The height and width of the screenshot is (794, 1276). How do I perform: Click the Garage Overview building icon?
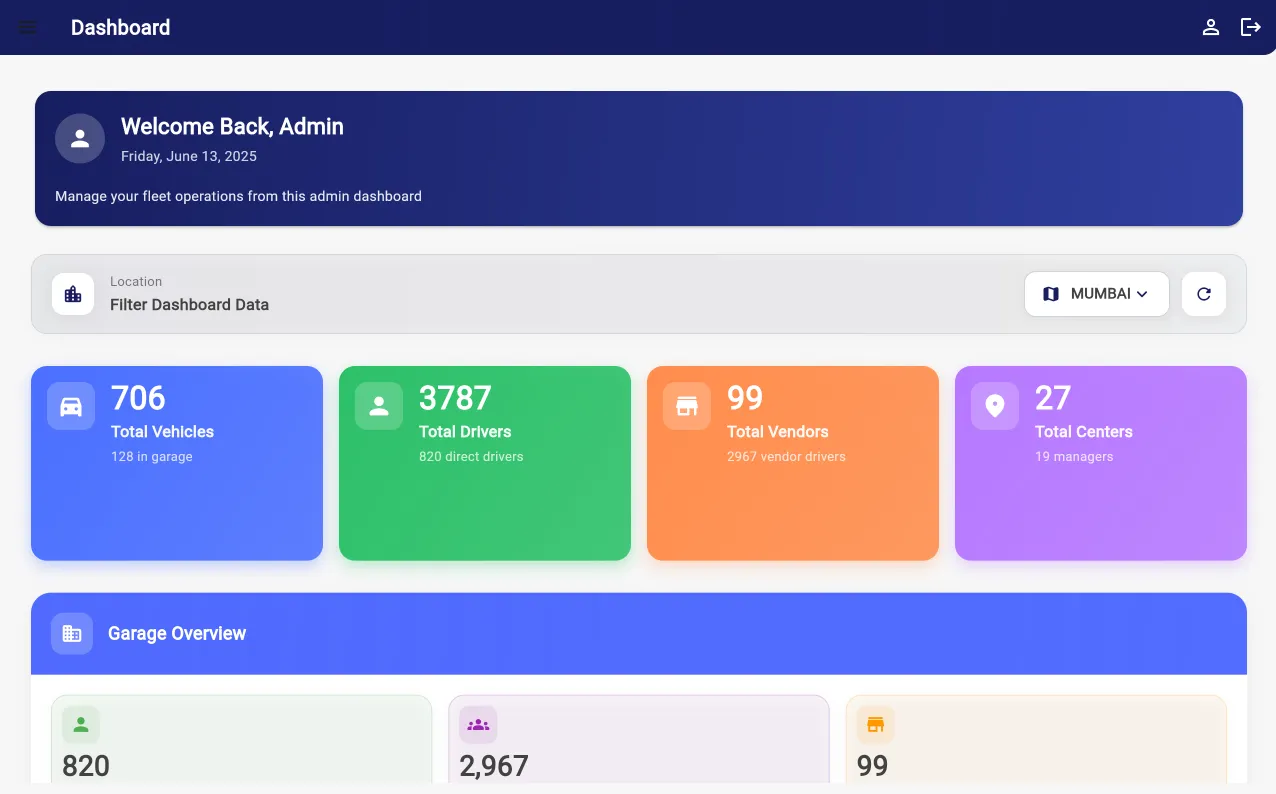72,633
